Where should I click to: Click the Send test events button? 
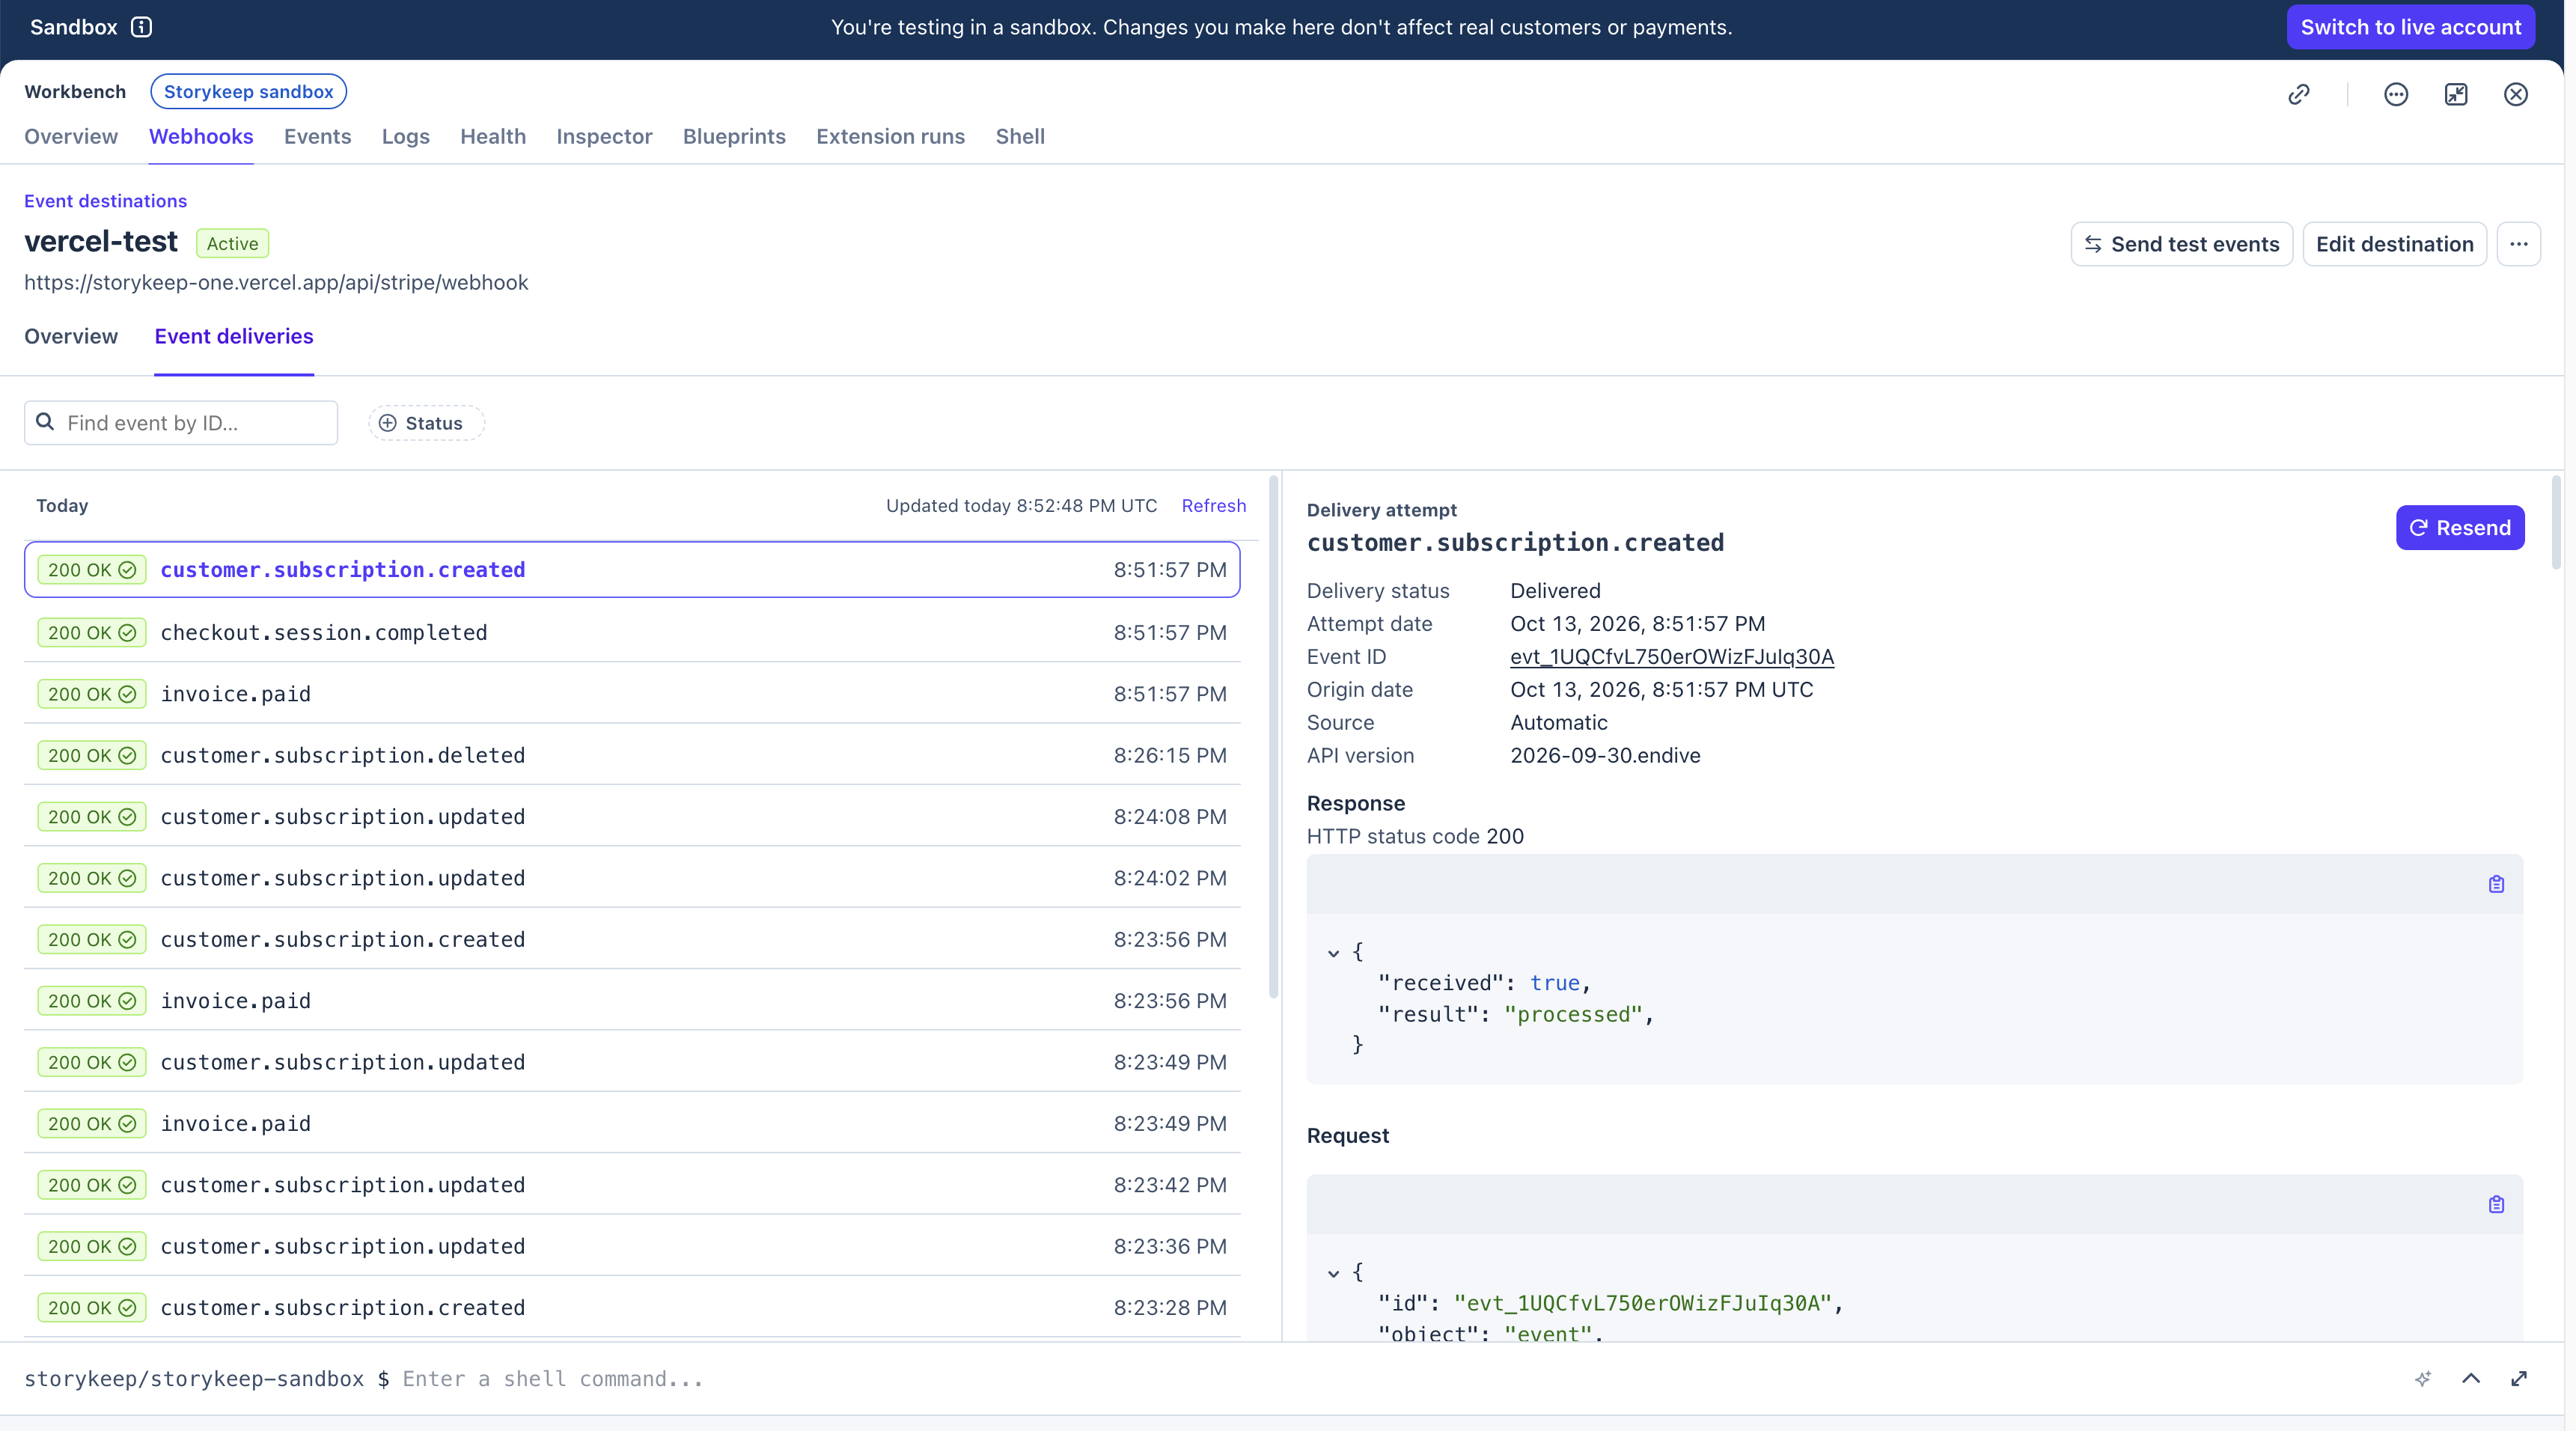coord(2181,244)
